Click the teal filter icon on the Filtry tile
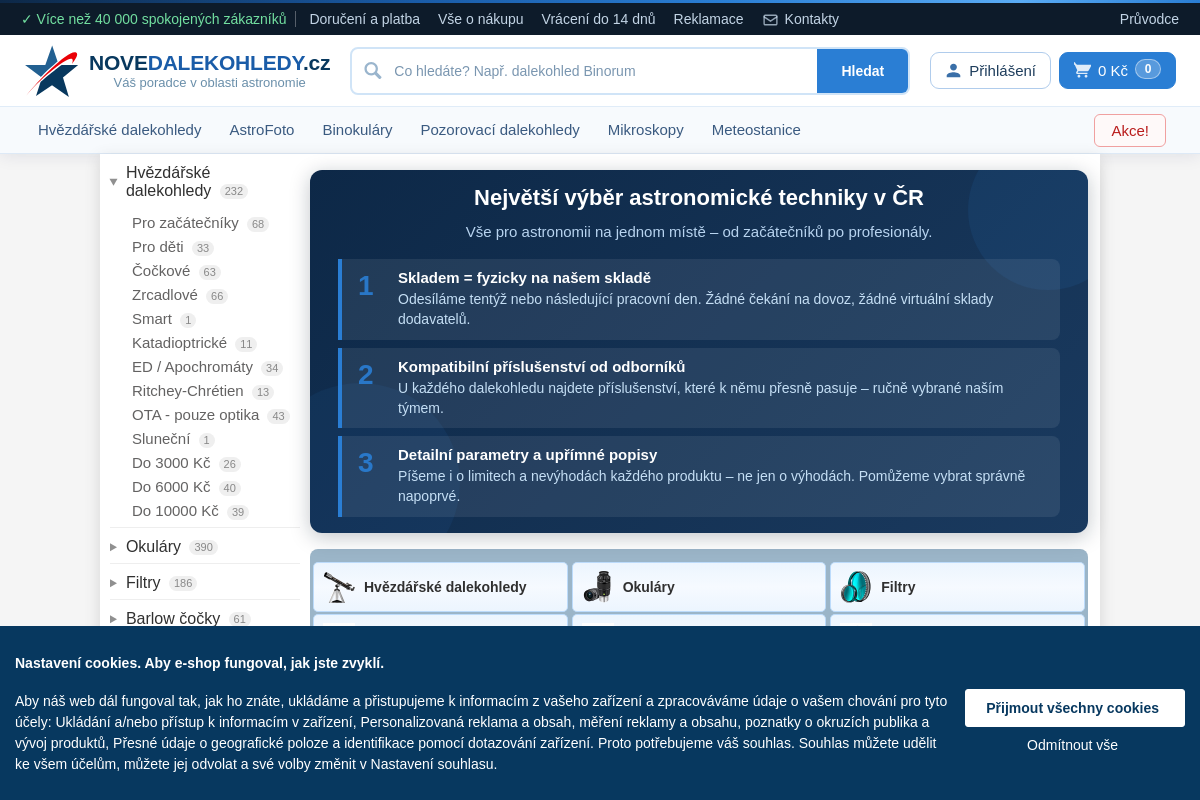Viewport: 1200px width, 800px height. pos(856,587)
